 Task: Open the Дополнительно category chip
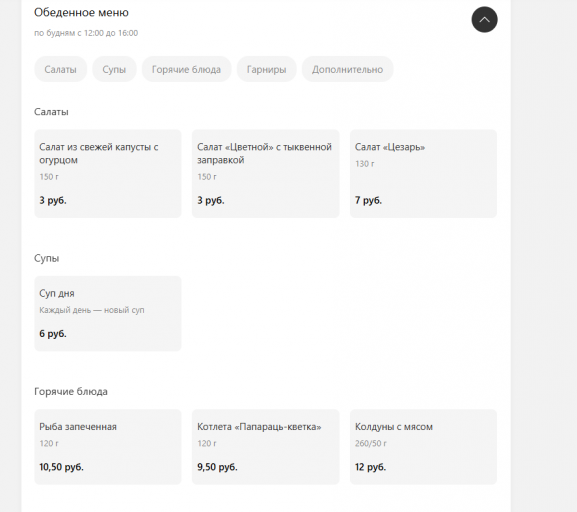[347, 69]
